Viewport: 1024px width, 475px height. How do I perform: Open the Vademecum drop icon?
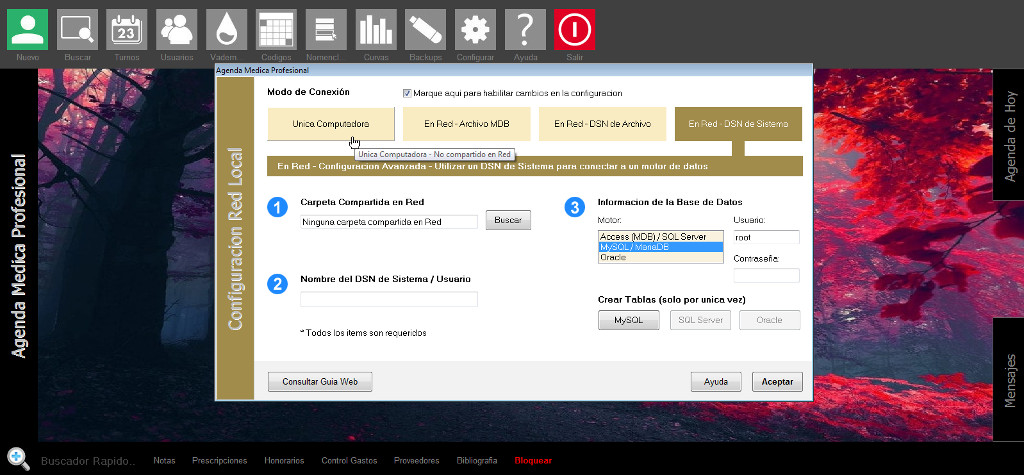[x=226, y=29]
